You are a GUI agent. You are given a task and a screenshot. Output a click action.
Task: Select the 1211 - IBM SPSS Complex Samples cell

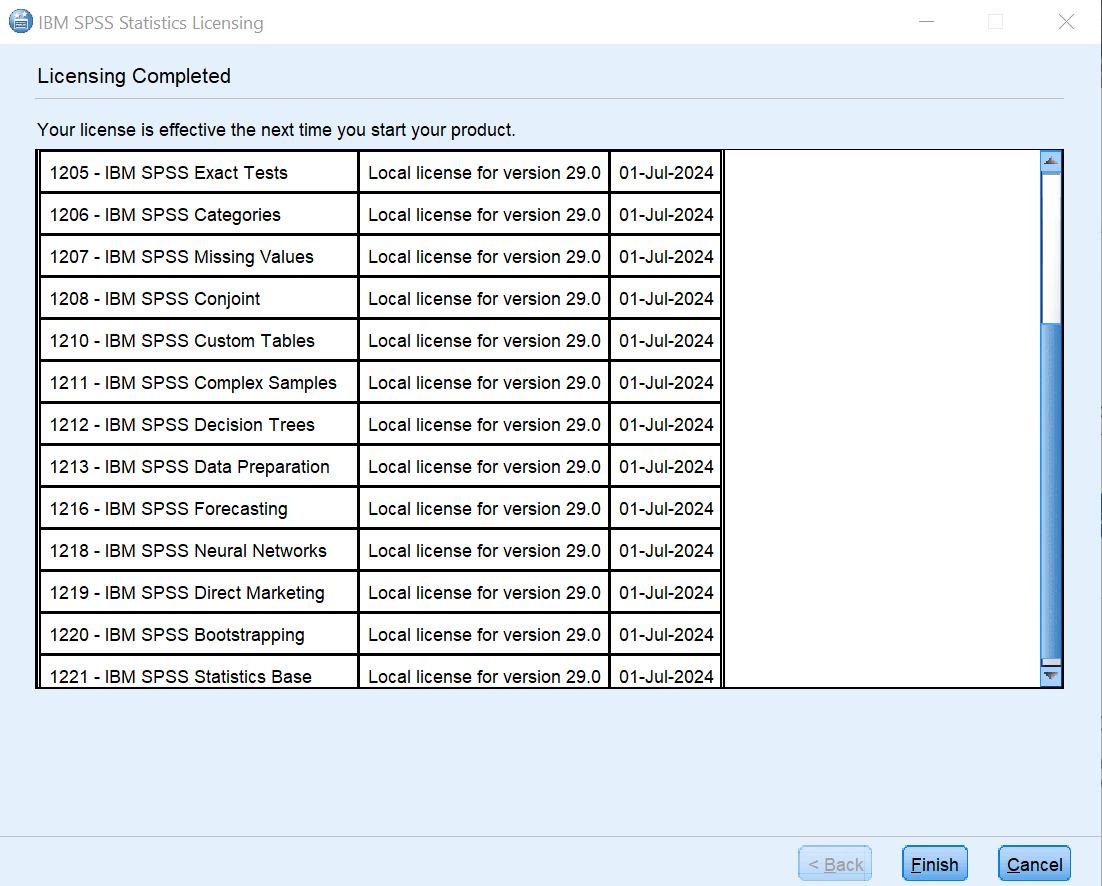click(200, 383)
